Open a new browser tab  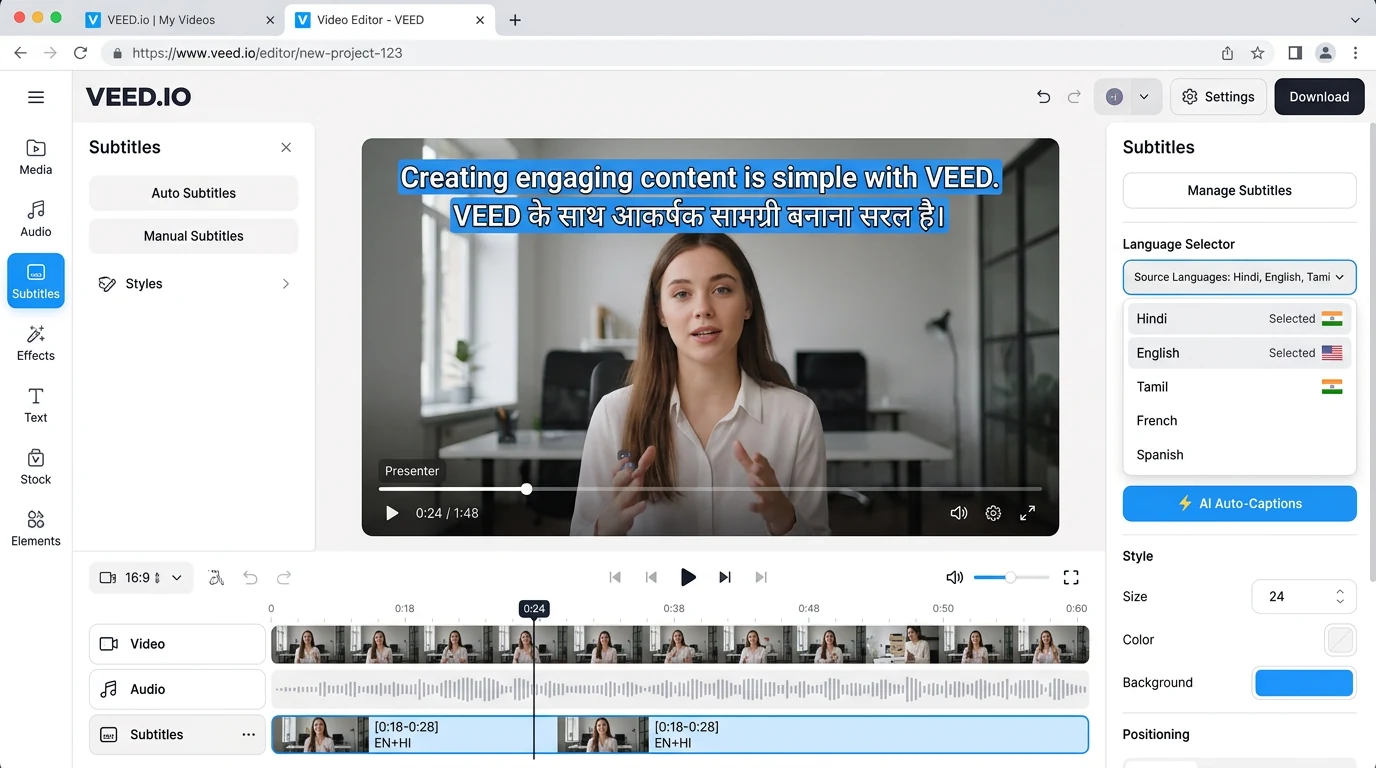(x=515, y=20)
